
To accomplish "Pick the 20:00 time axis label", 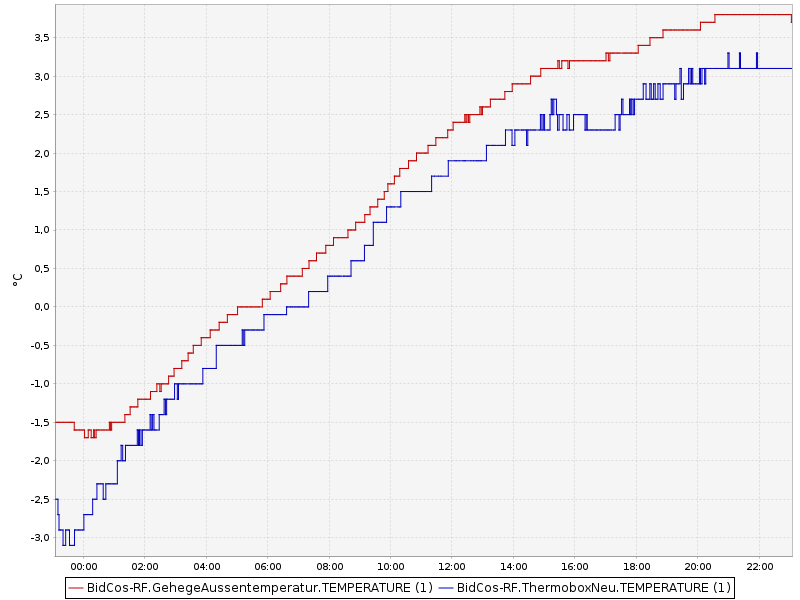I will [x=697, y=567].
